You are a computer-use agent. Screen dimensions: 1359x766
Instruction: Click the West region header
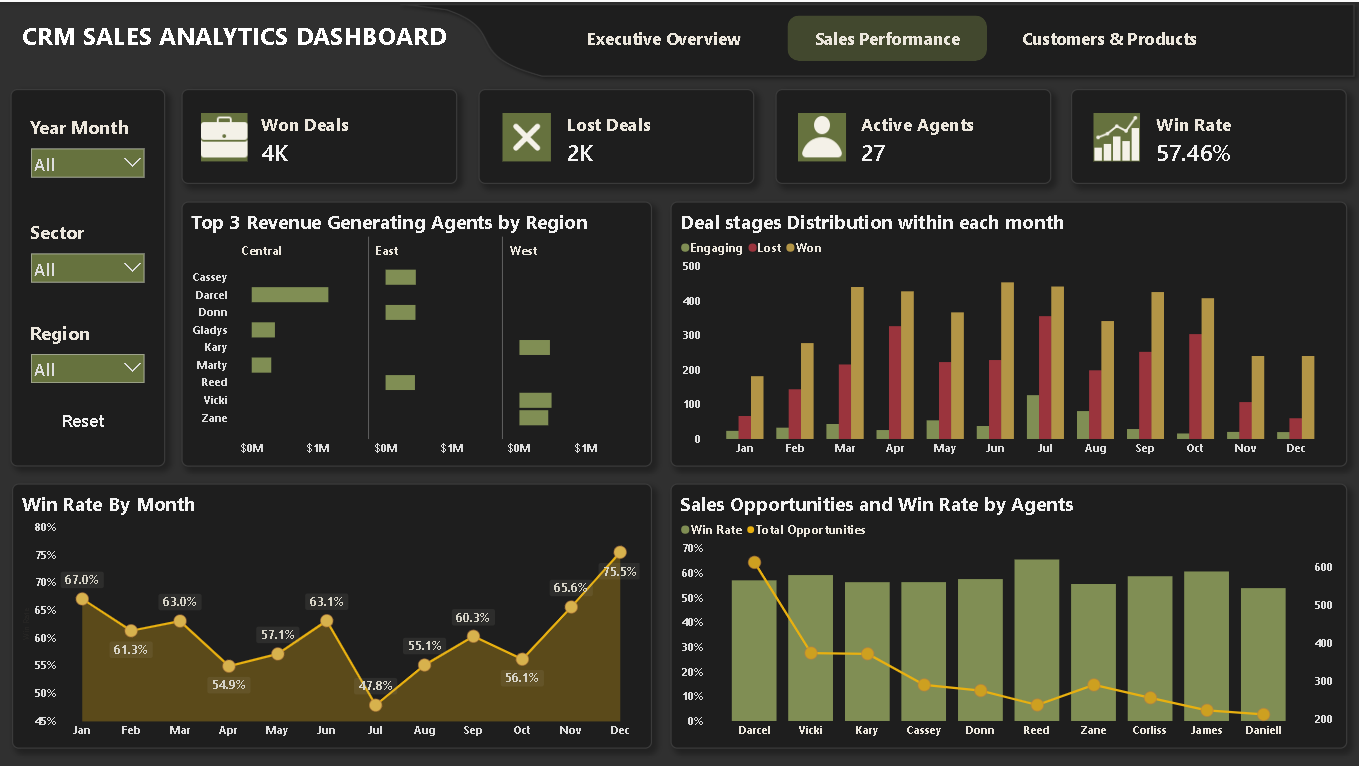(523, 251)
